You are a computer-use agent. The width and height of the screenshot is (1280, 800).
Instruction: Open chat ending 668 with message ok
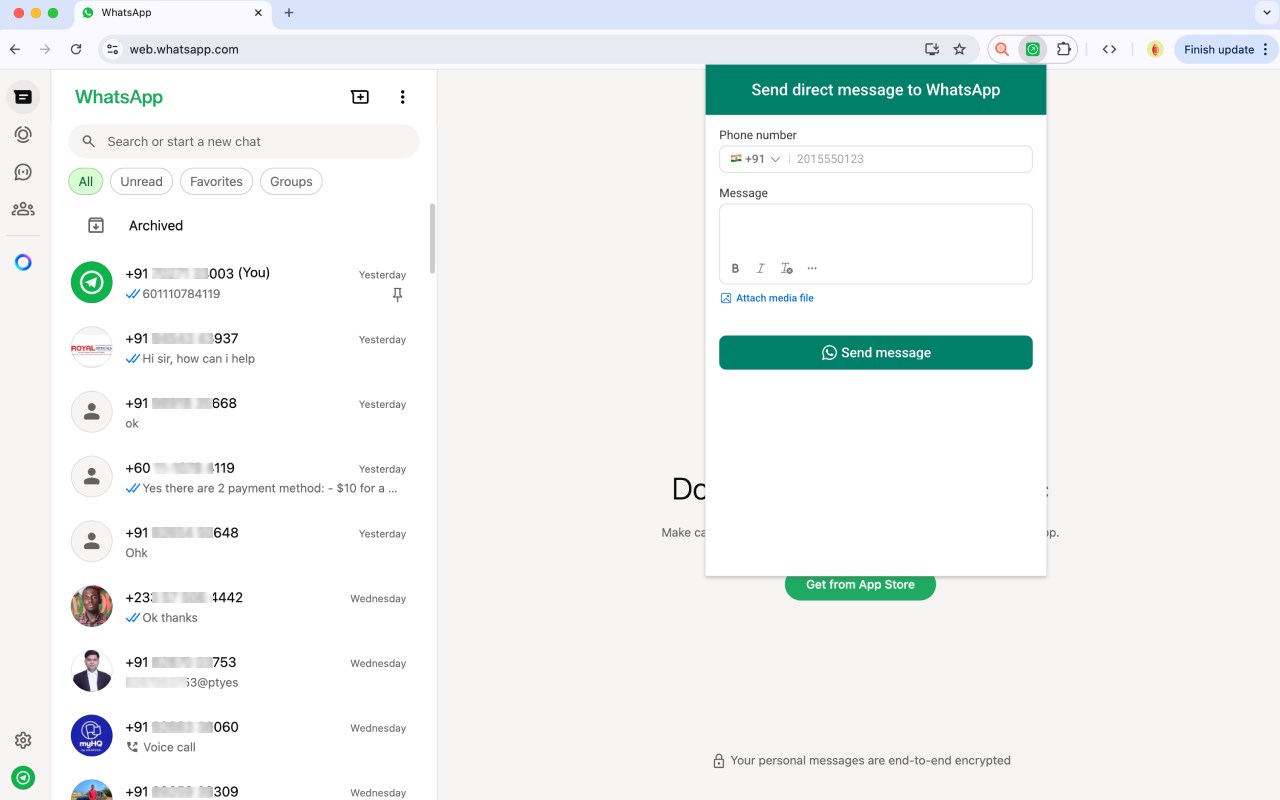[244, 413]
